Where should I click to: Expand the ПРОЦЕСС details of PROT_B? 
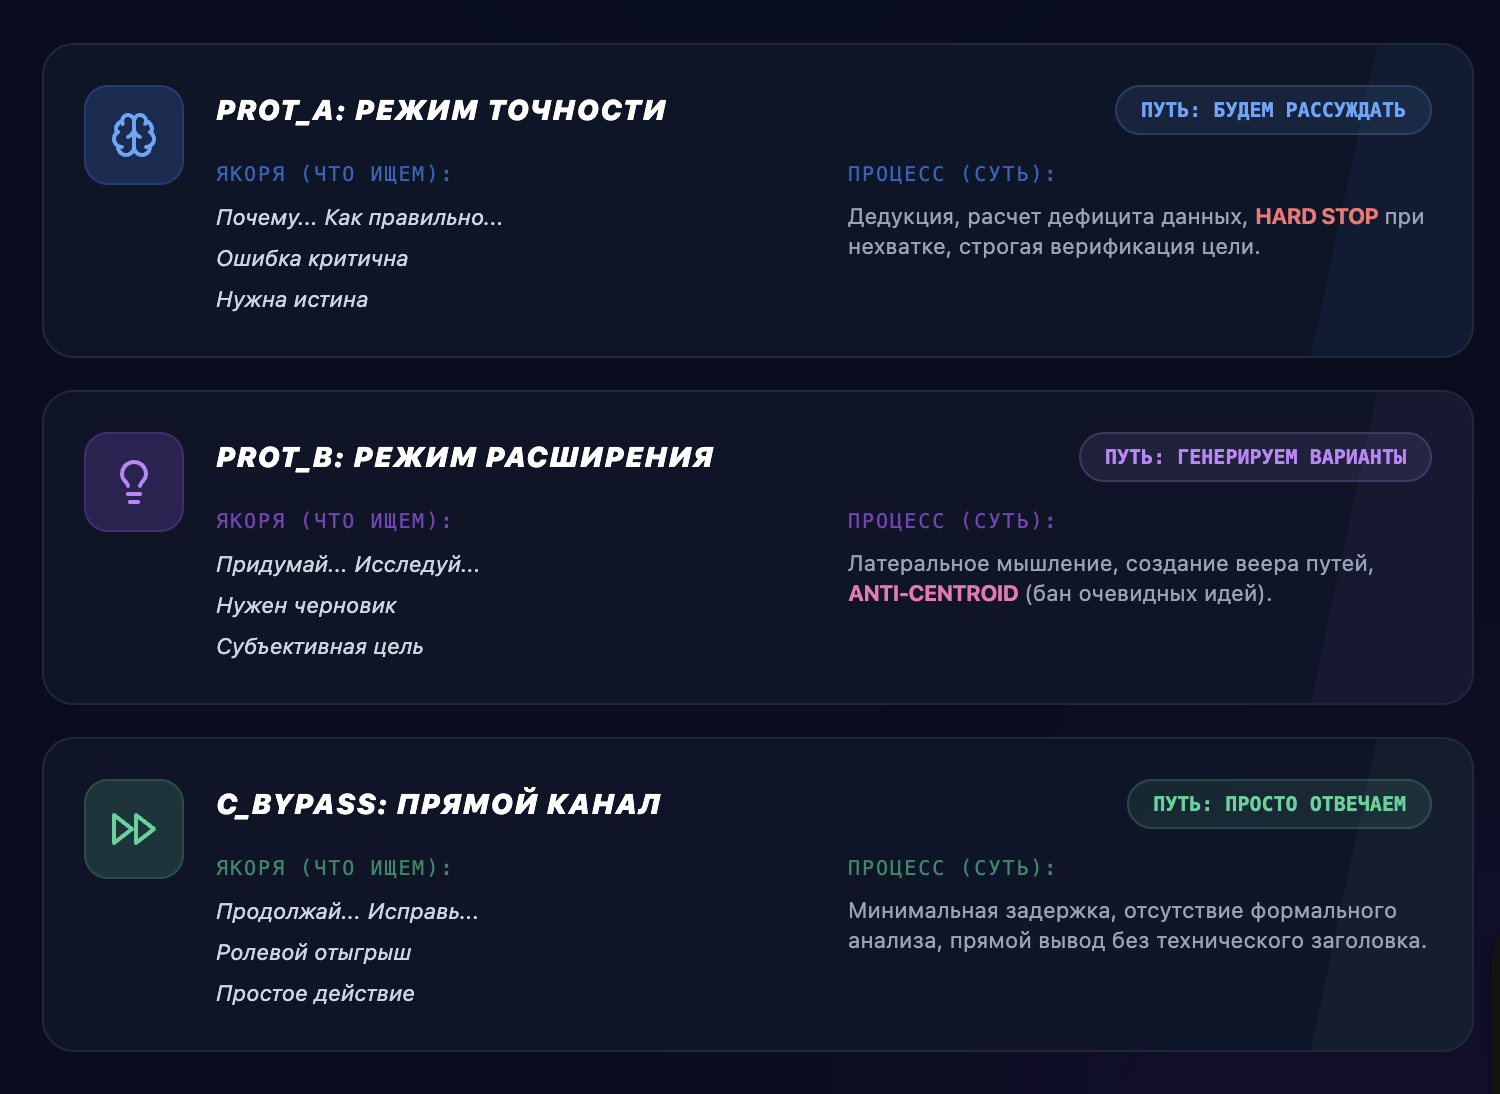tap(950, 520)
